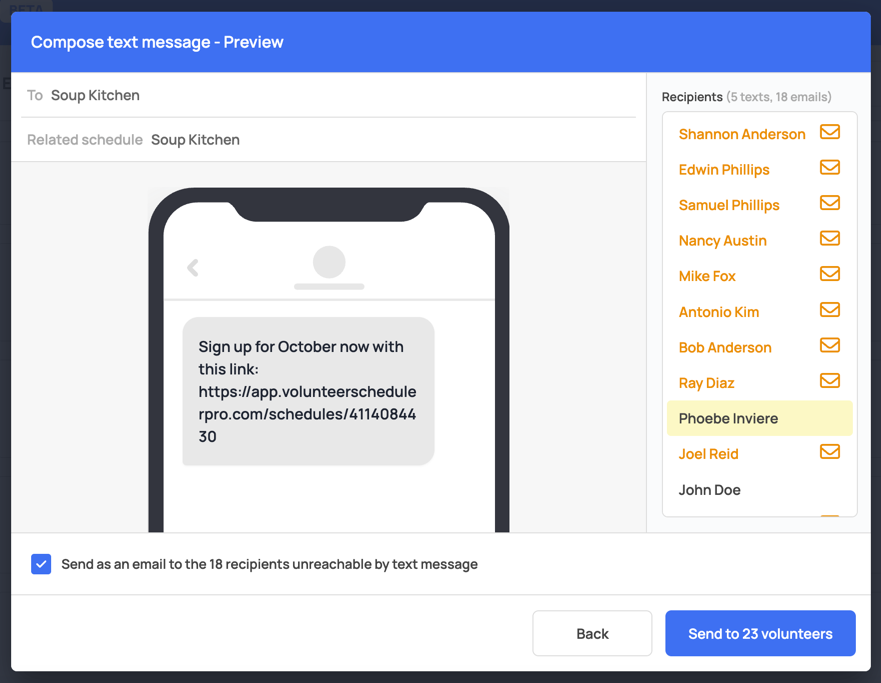Image resolution: width=881 pixels, height=683 pixels.
Task: Select recipient John Doe
Action: point(709,490)
